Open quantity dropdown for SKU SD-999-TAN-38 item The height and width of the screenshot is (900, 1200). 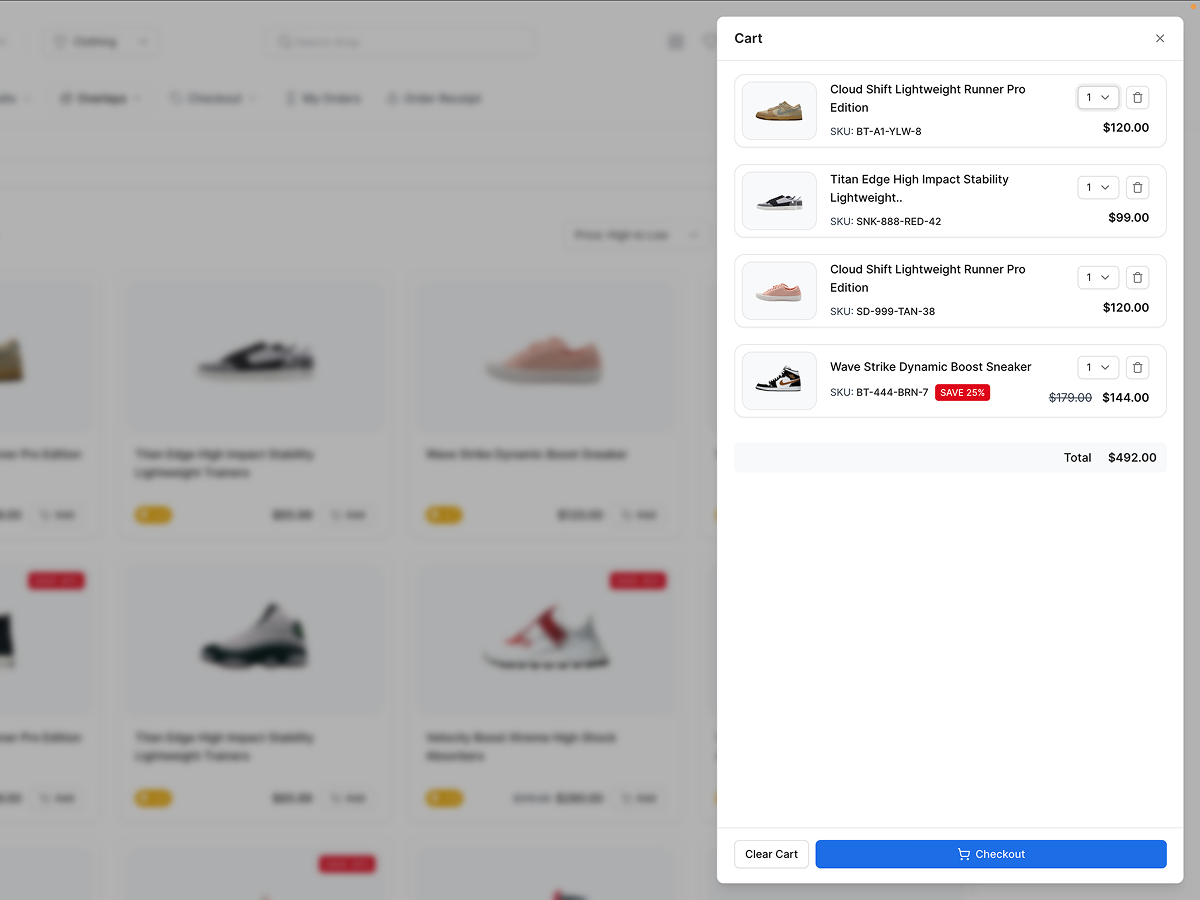1097,278
